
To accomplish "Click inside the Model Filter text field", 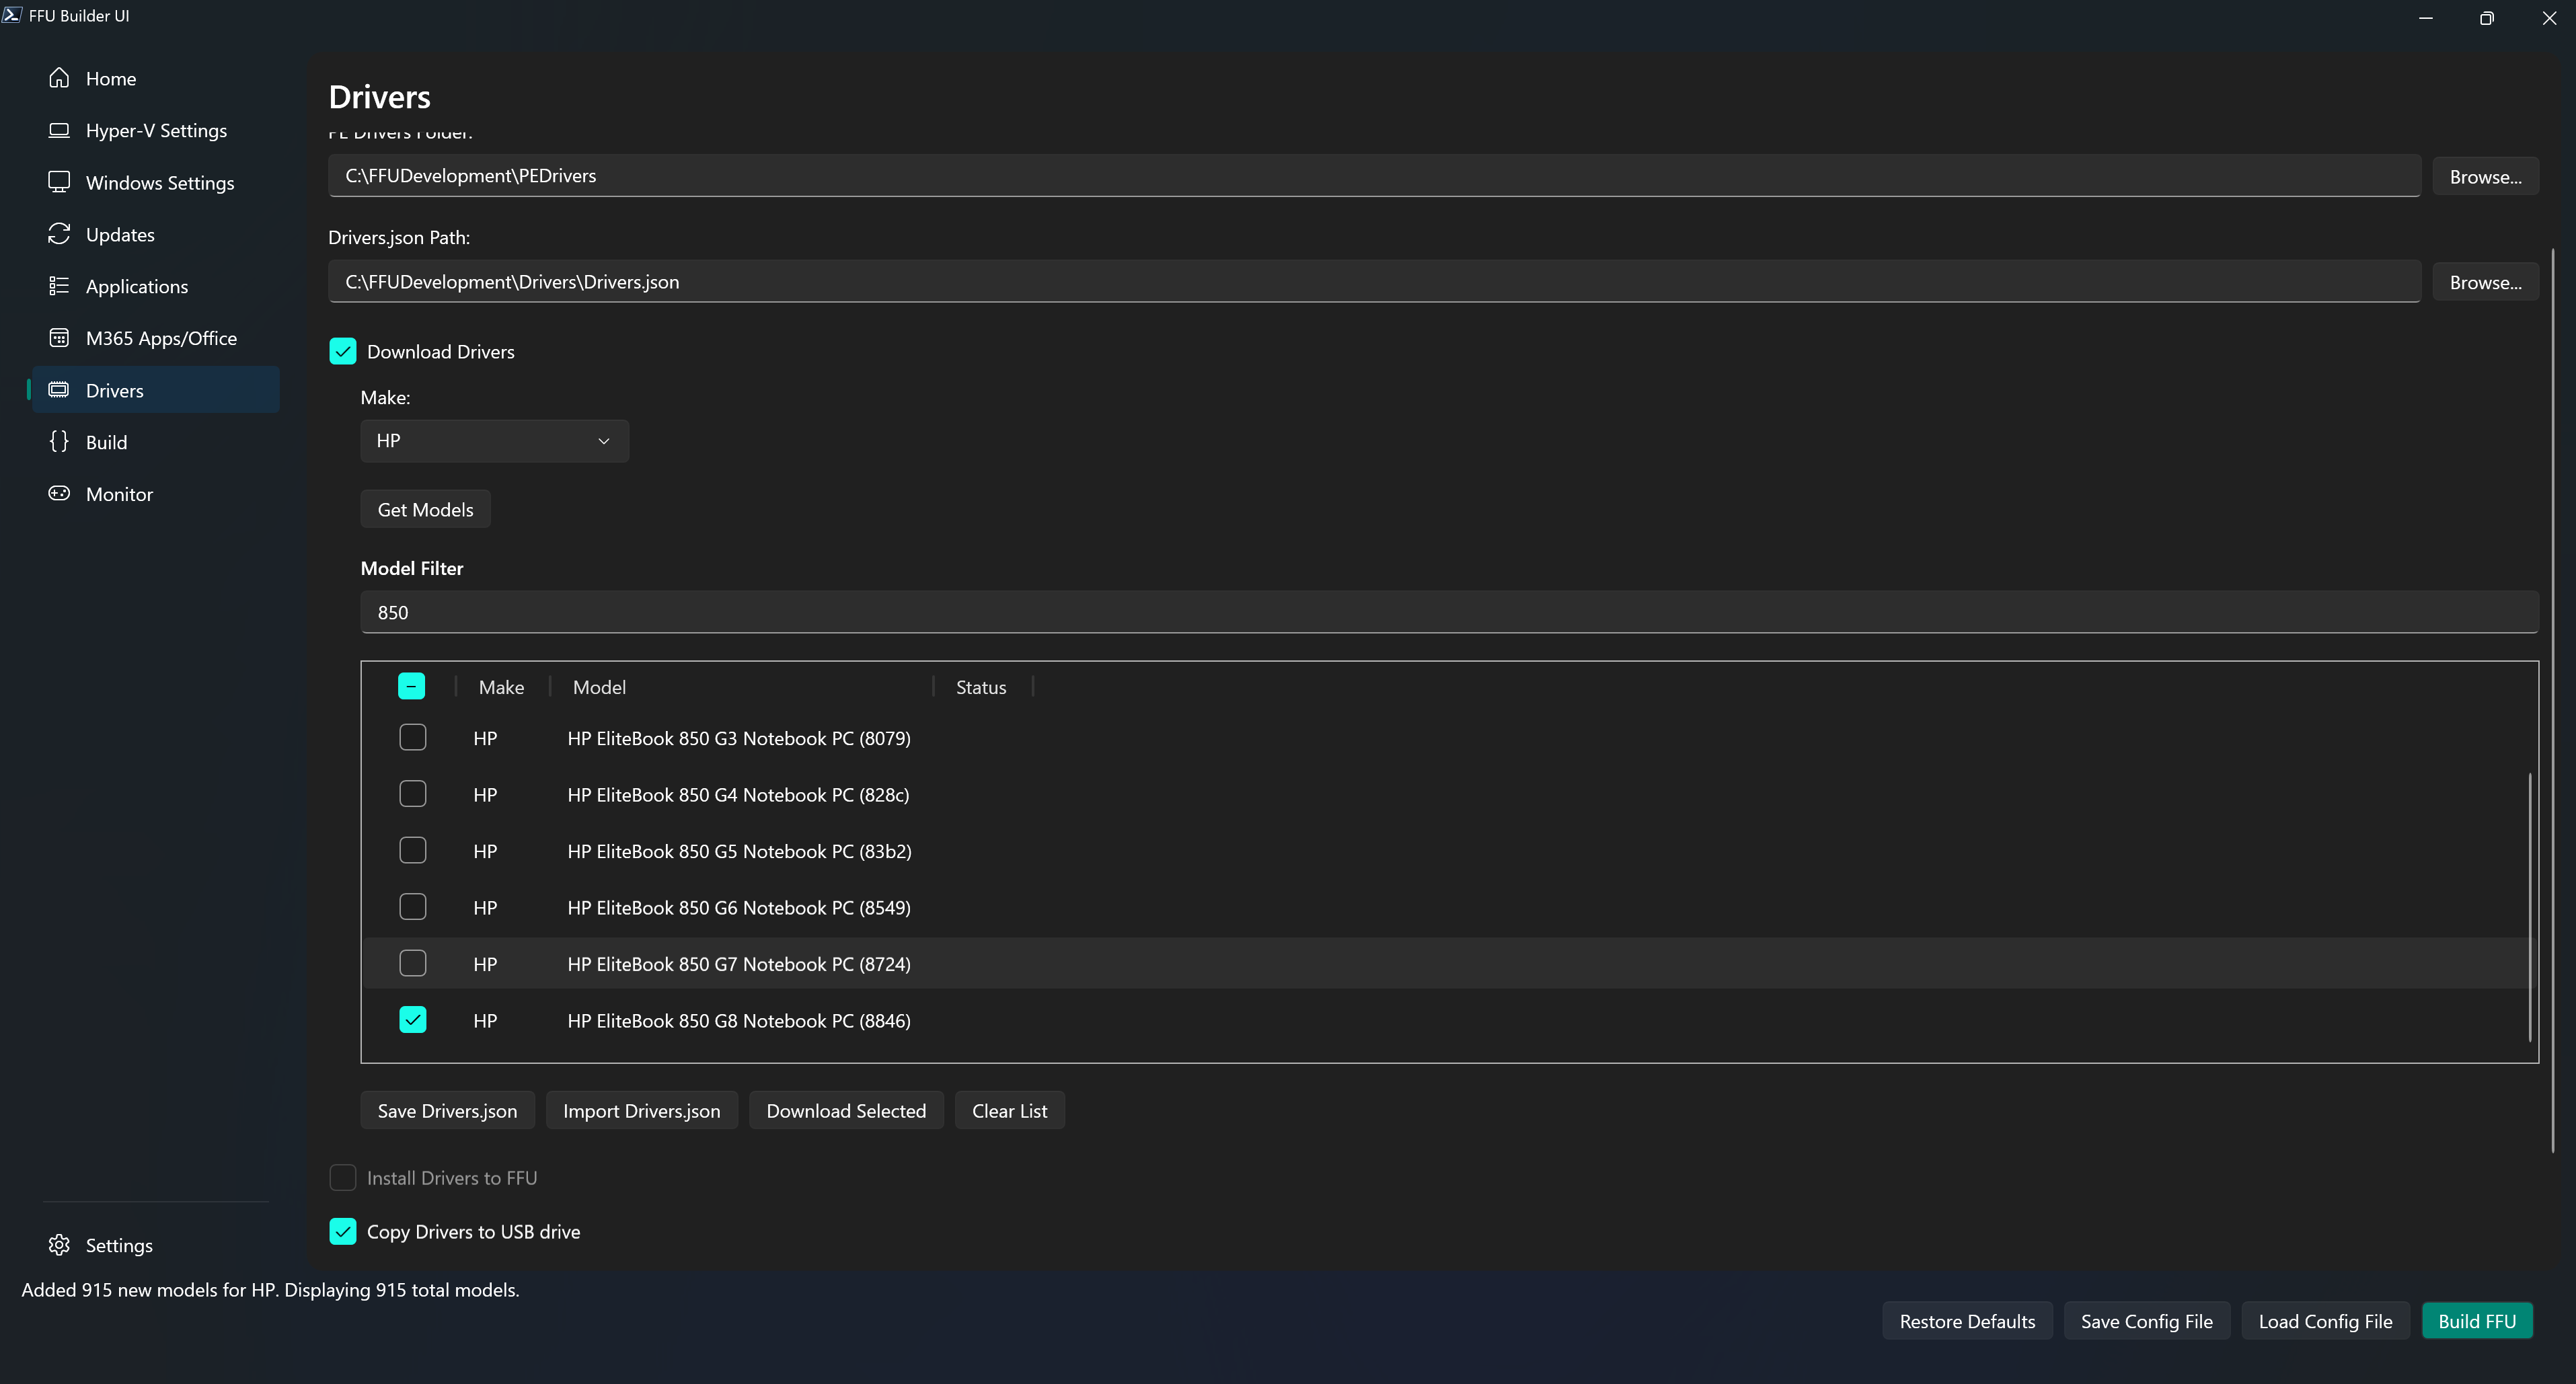I will (x=1448, y=612).
